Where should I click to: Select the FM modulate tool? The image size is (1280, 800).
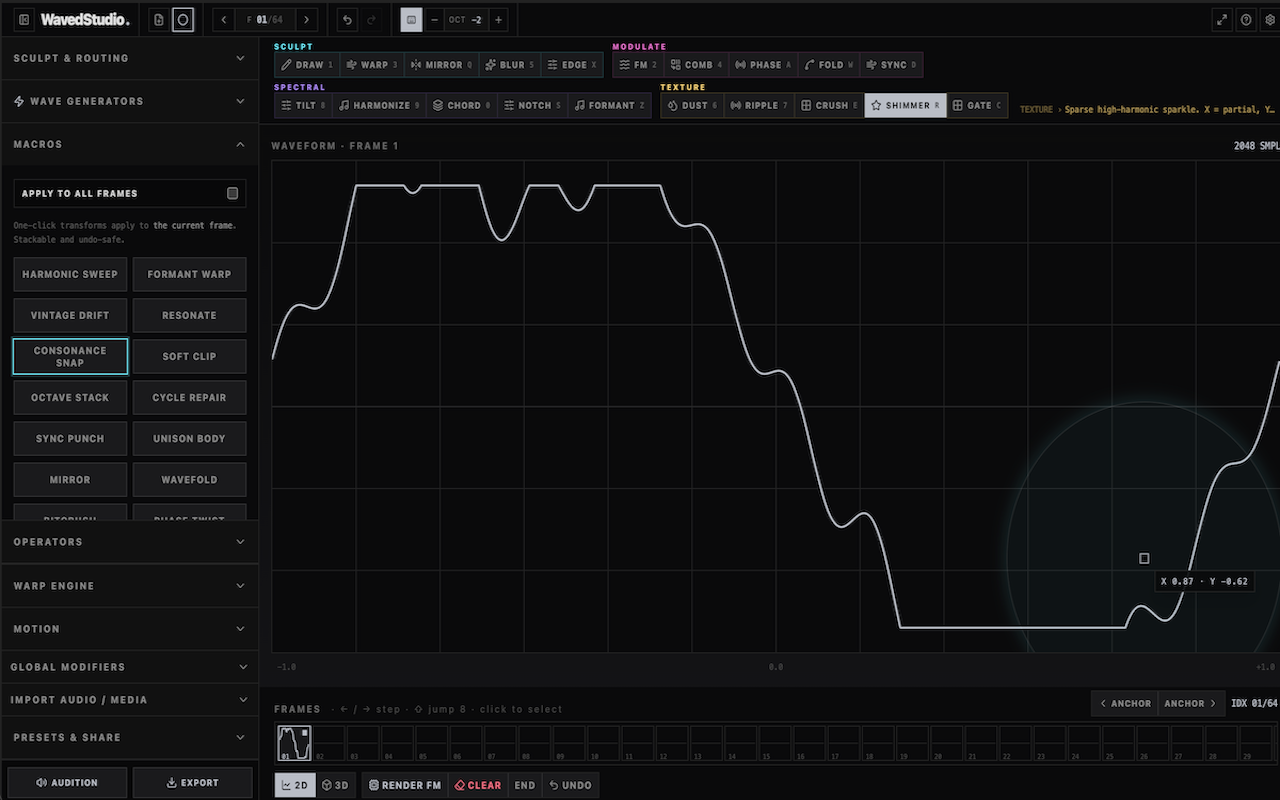tap(638, 65)
